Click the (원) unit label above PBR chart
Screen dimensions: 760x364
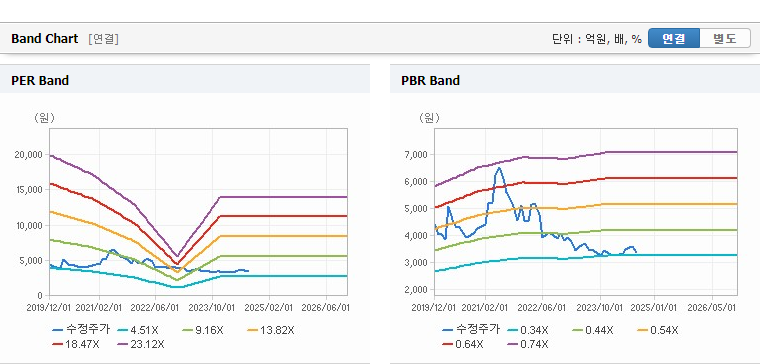(x=429, y=118)
